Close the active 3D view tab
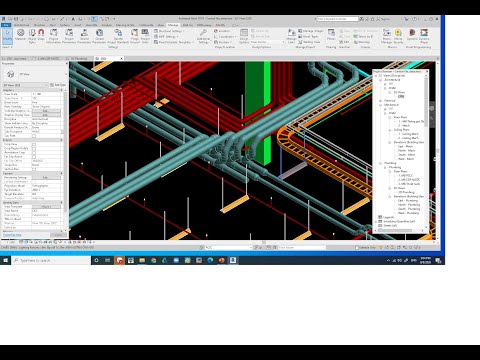The height and width of the screenshot is (360, 480). click(x=121, y=58)
